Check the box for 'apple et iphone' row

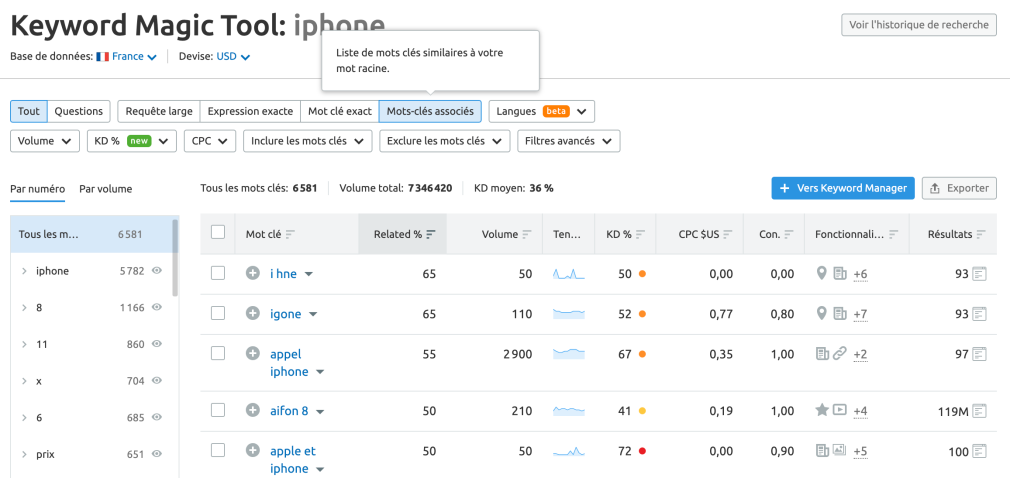tap(218, 450)
